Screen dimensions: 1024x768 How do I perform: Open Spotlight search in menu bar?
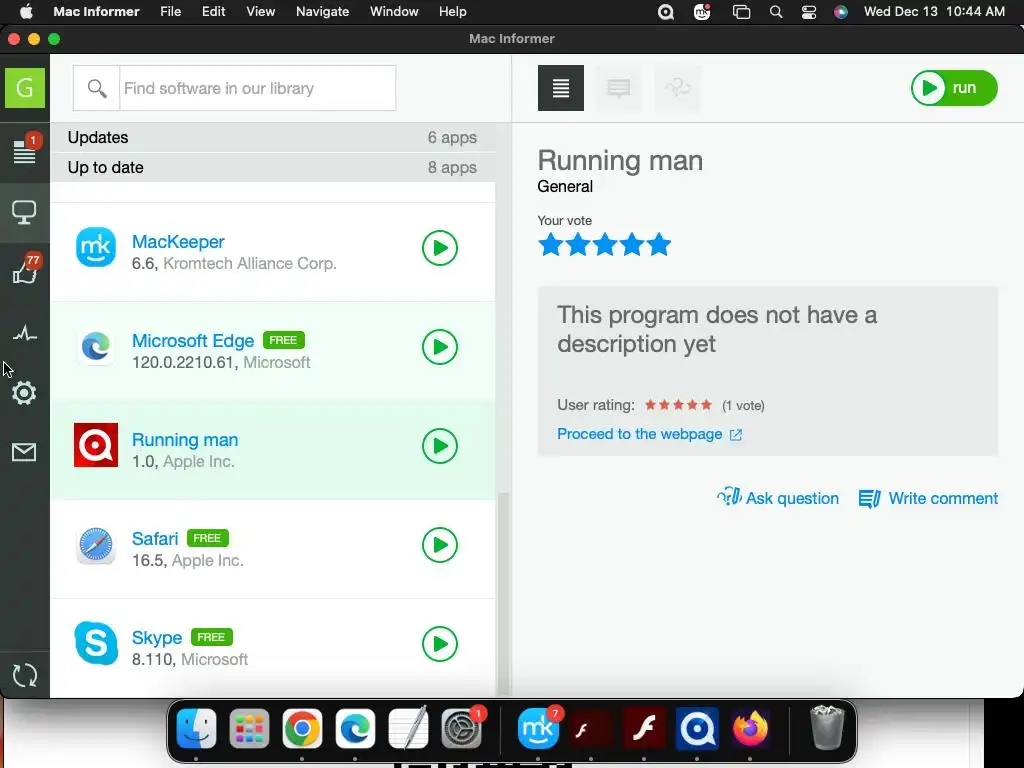pos(776,12)
